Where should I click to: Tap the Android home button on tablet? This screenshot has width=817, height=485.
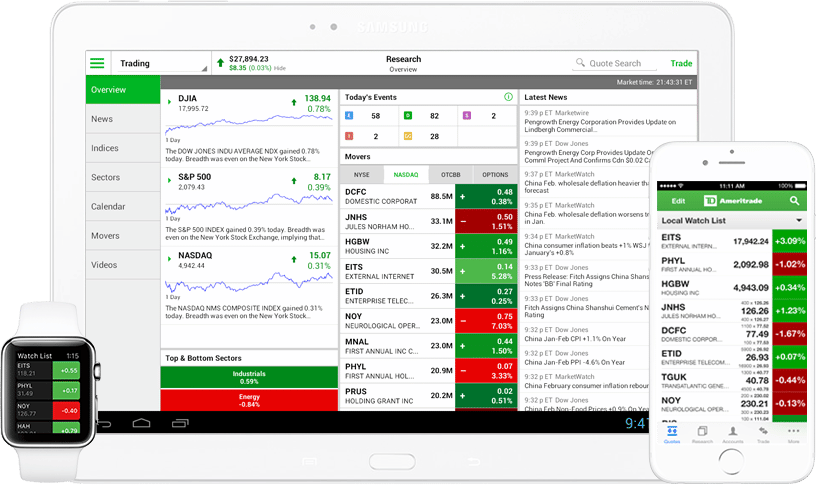[x=141, y=423]
